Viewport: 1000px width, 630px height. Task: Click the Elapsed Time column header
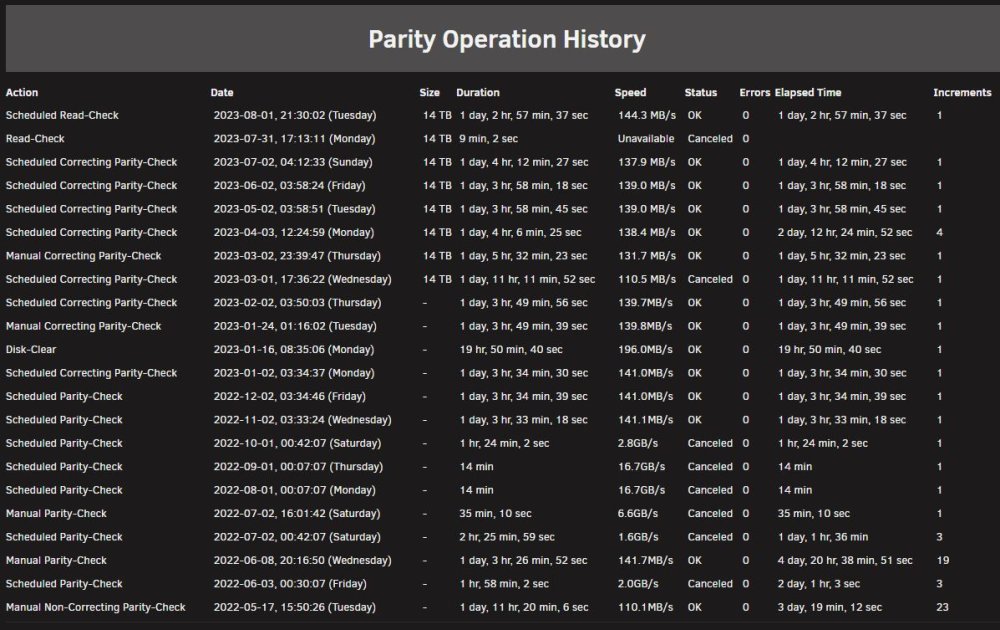click(x=807, y=92)
